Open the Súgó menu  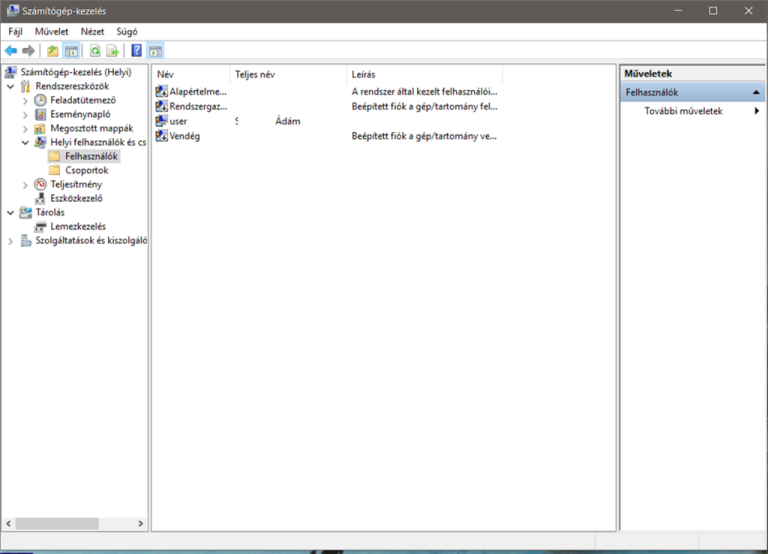point(127,31)
